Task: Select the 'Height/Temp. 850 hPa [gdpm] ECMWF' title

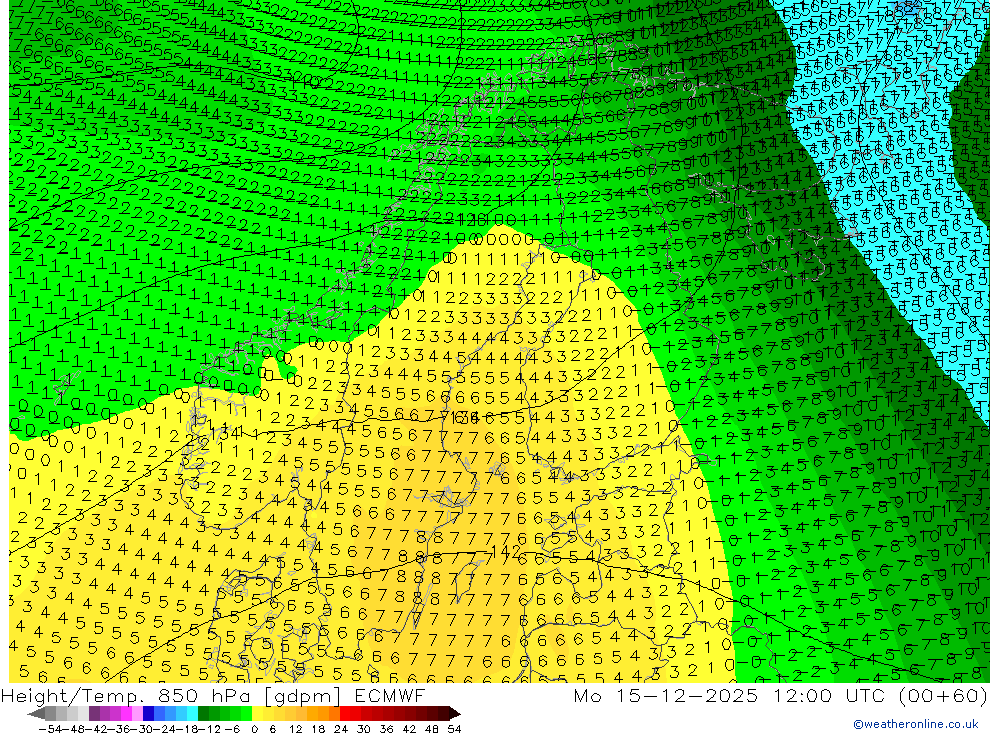Action: (213, 696)
